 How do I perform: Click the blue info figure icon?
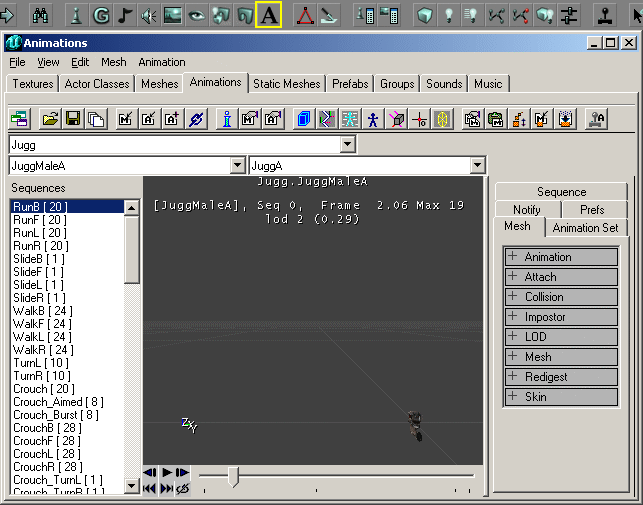pyautogui.click(x=227, y=120)
